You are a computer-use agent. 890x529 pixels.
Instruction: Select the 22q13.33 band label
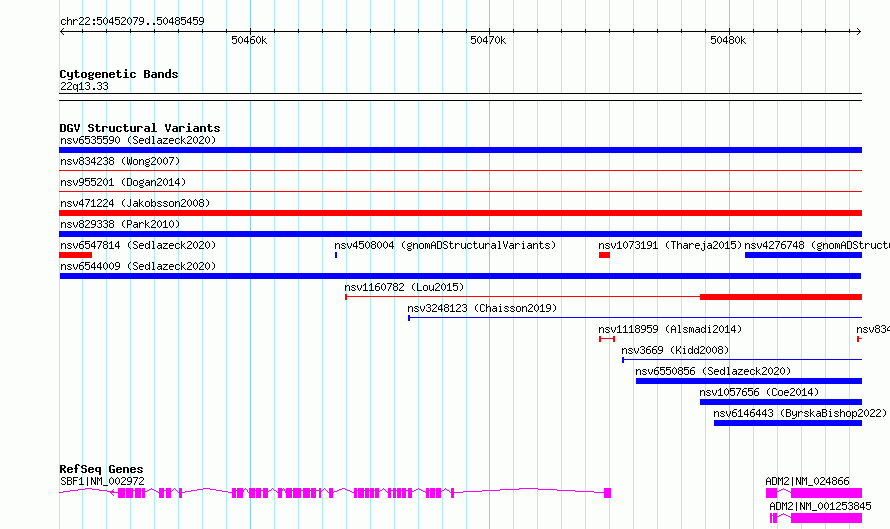pyautogui.click(x=84, y=86)
